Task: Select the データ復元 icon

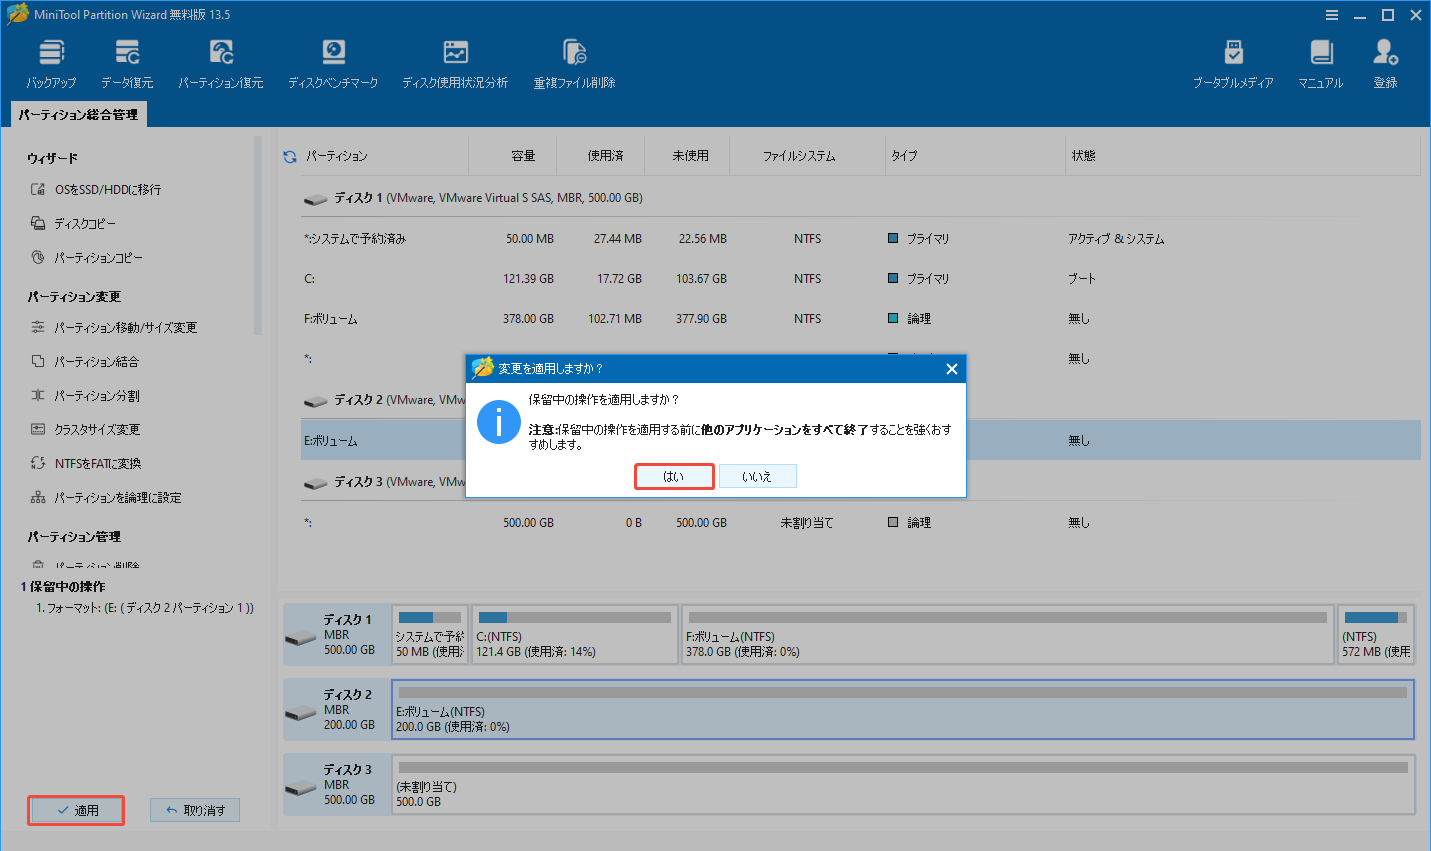Action: click(127, 62)
